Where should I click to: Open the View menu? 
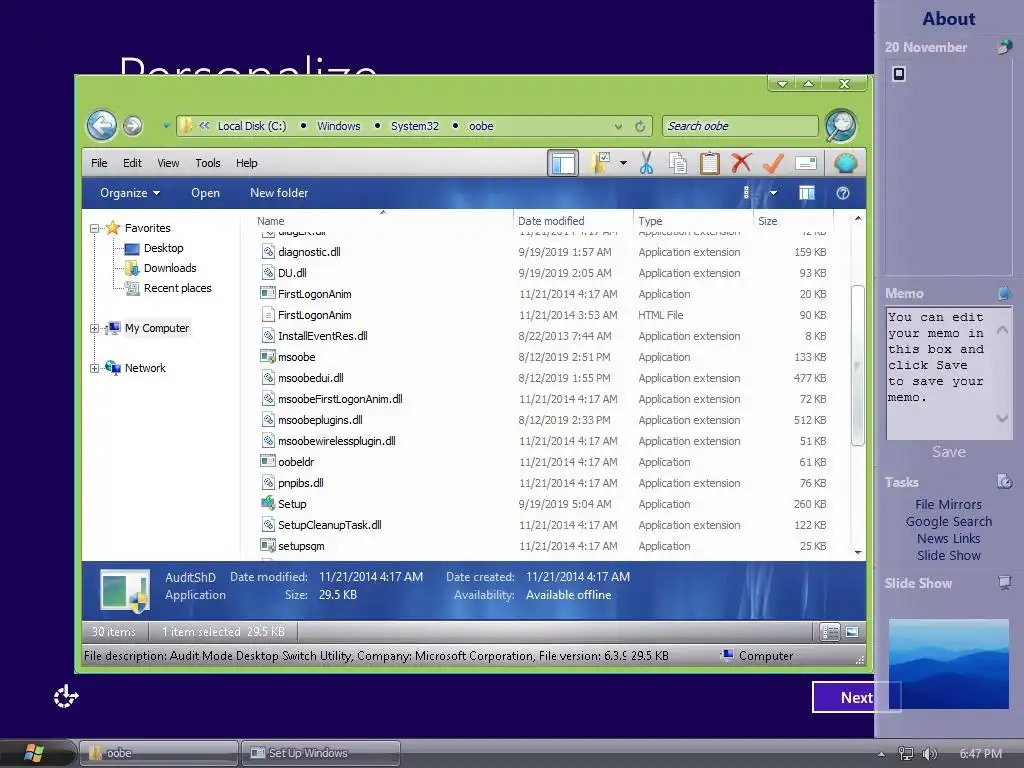[x=168, y=163]
